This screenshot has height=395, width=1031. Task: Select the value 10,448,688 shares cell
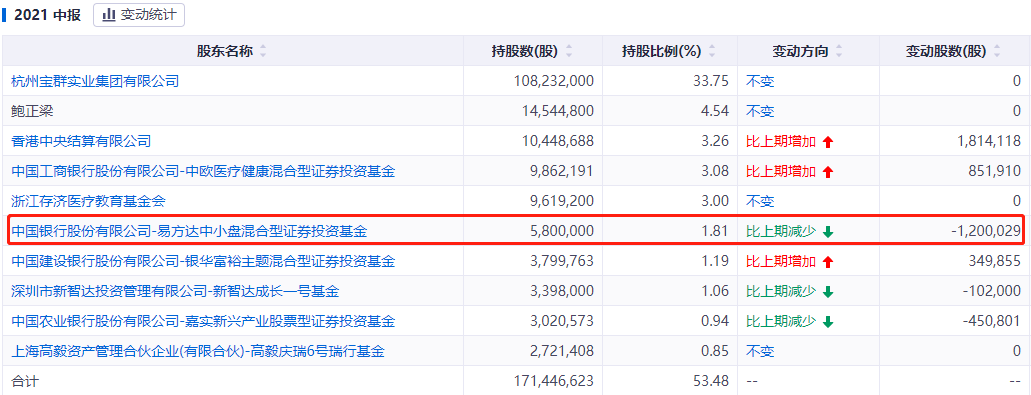558,141
